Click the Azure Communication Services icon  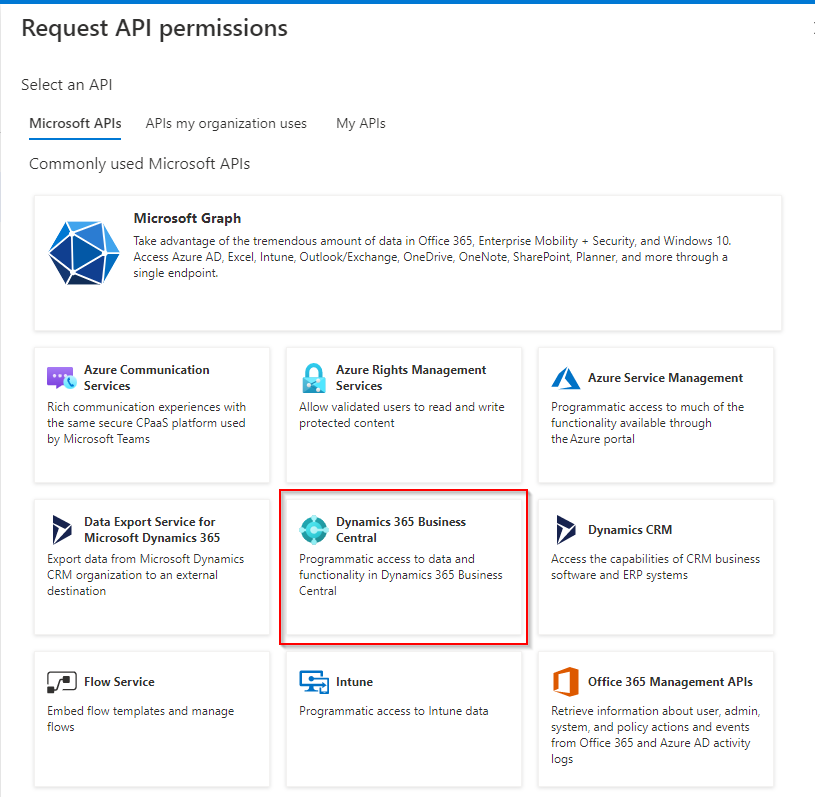pos(61,377)
